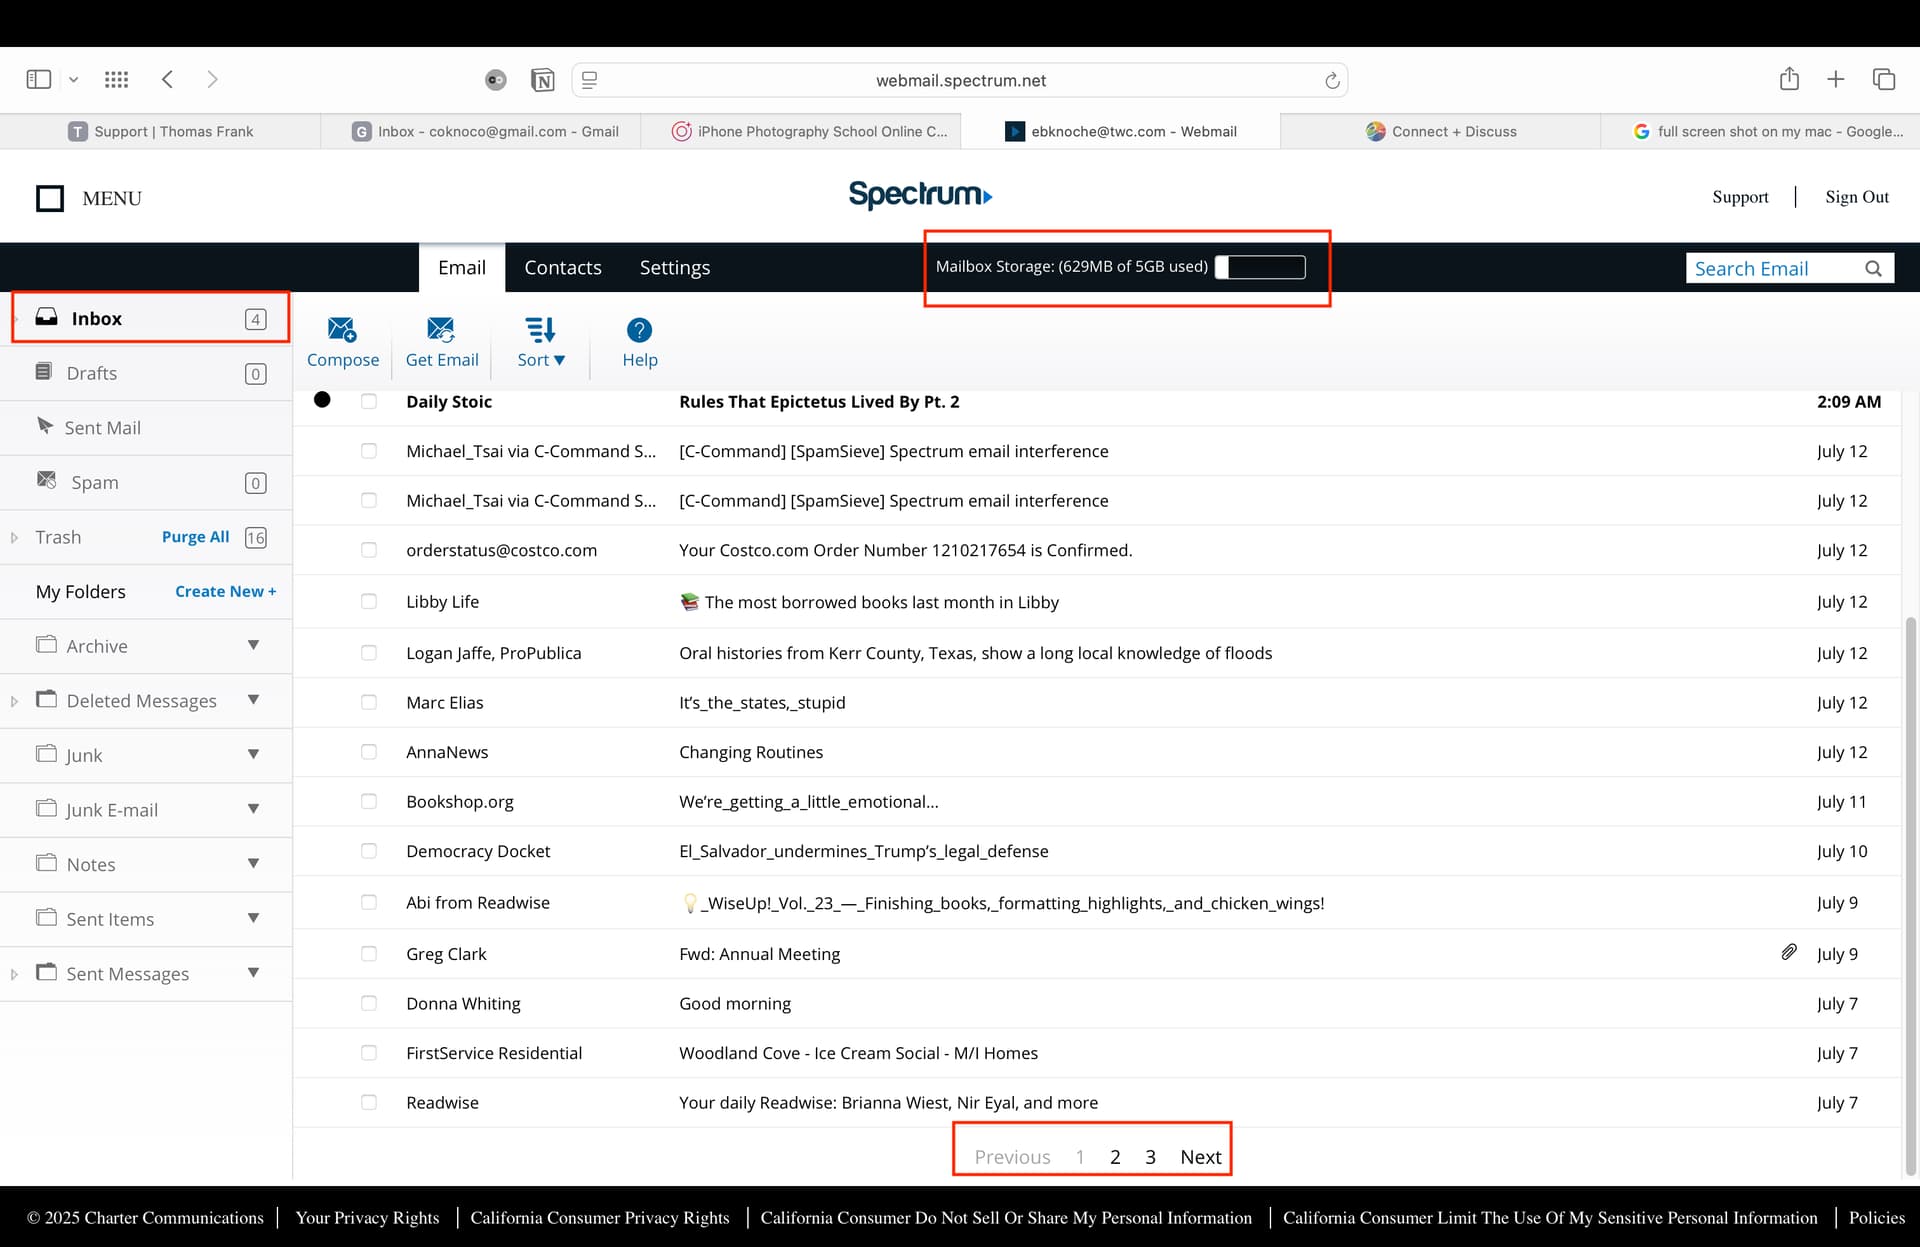Check the orderstatus@costco.com email checkbox
This screenshot has height=1247, width=1920.
[369, 550]
